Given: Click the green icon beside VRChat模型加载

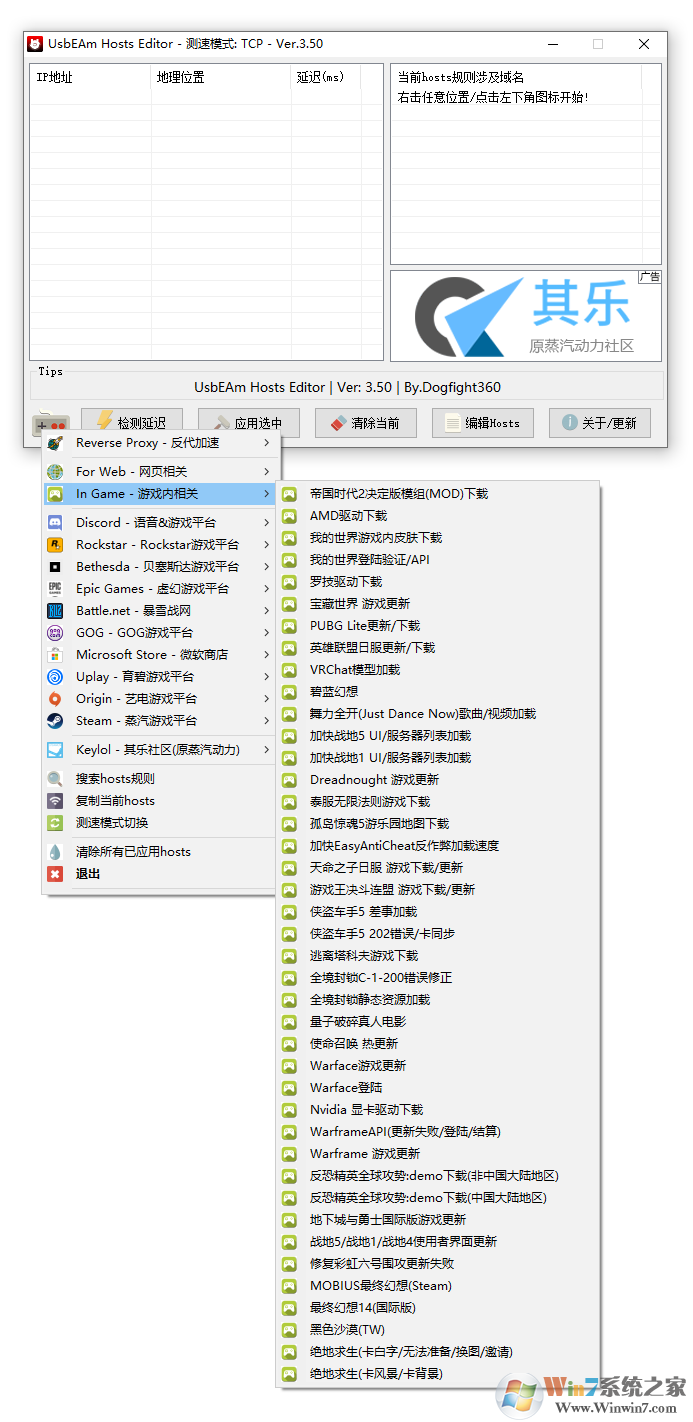Looking at the screenshot, I should point(289,669).
